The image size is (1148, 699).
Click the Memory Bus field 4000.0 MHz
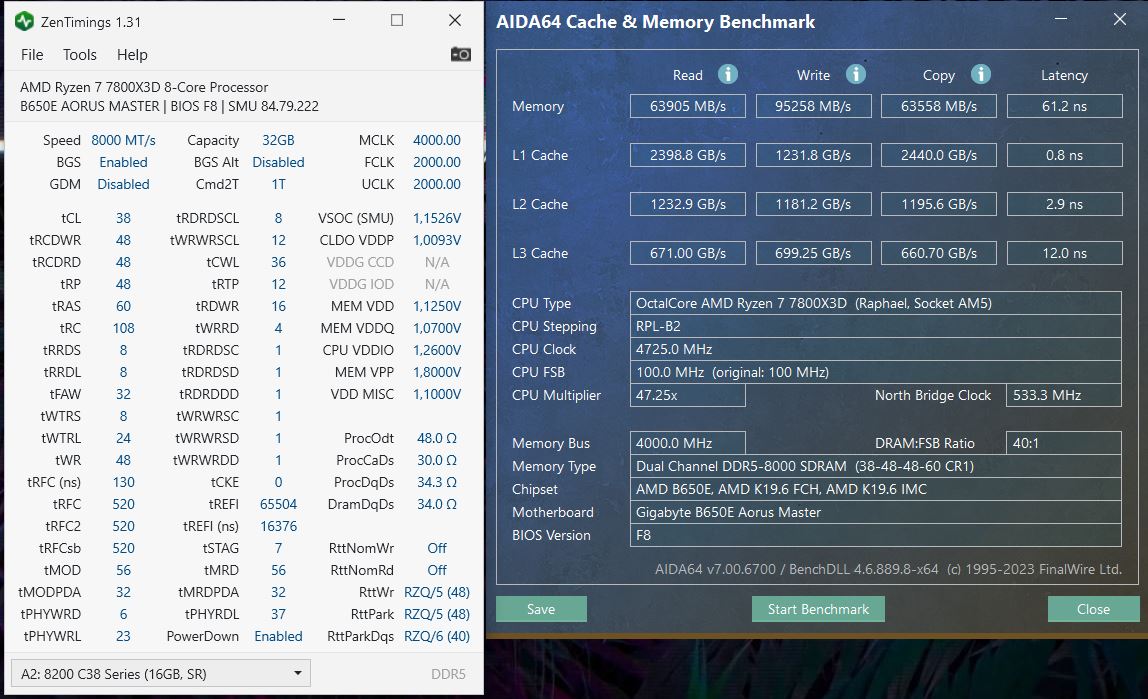(687, 443)
